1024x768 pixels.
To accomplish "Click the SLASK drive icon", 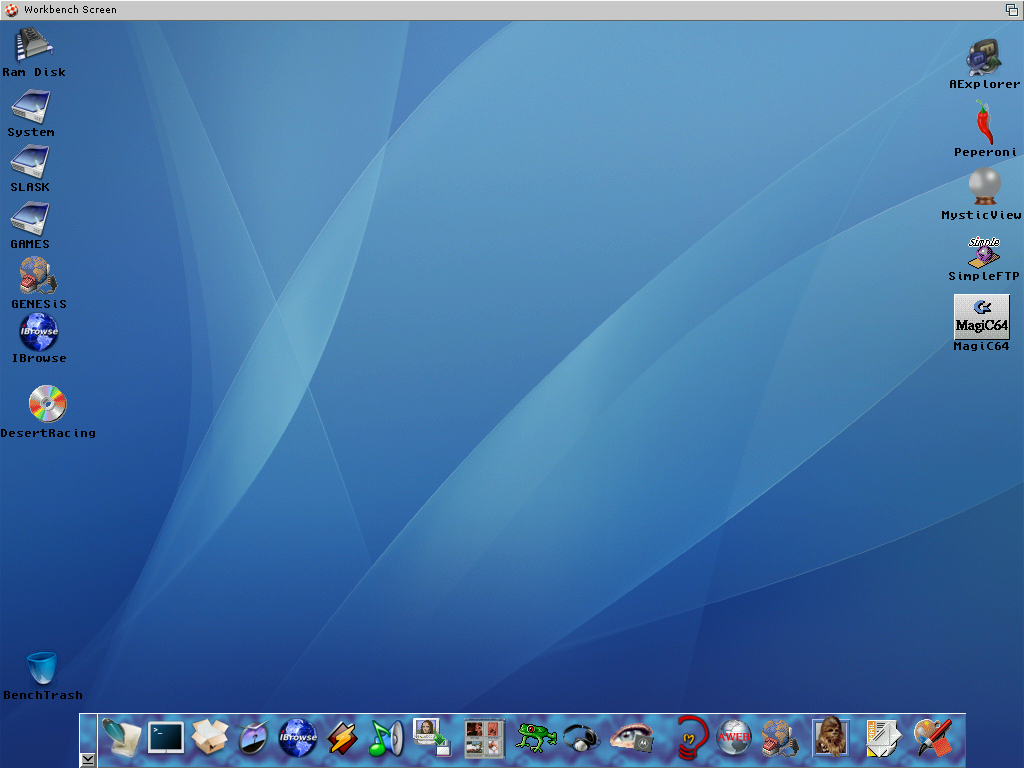I will pos(30,162).
